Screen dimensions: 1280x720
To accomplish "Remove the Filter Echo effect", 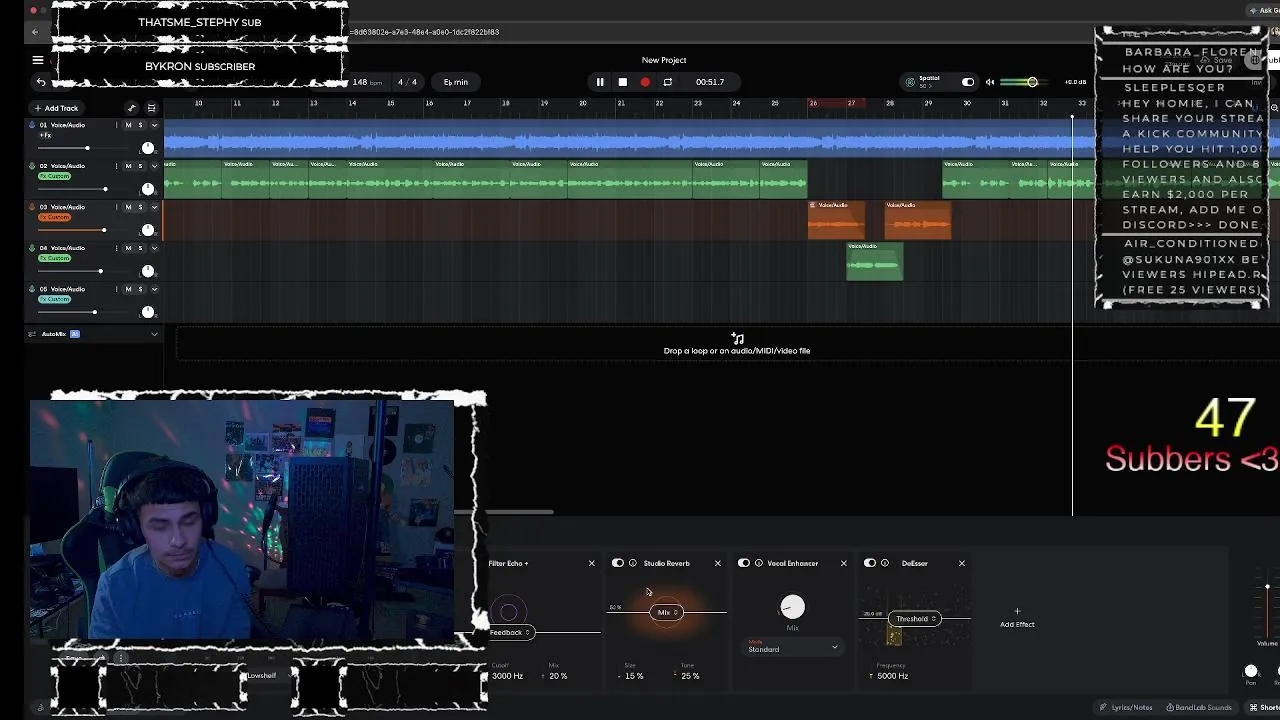I will tap(591, 563).
